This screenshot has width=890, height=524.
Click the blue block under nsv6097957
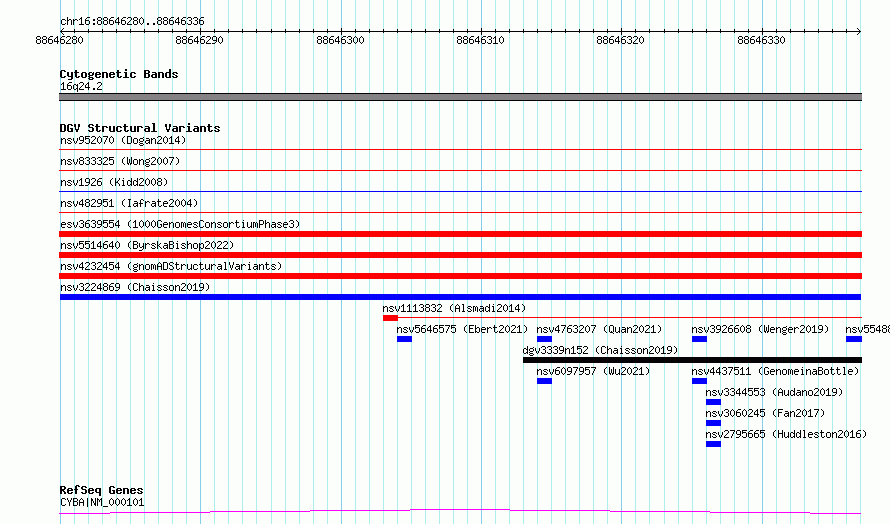pos(544,381)
